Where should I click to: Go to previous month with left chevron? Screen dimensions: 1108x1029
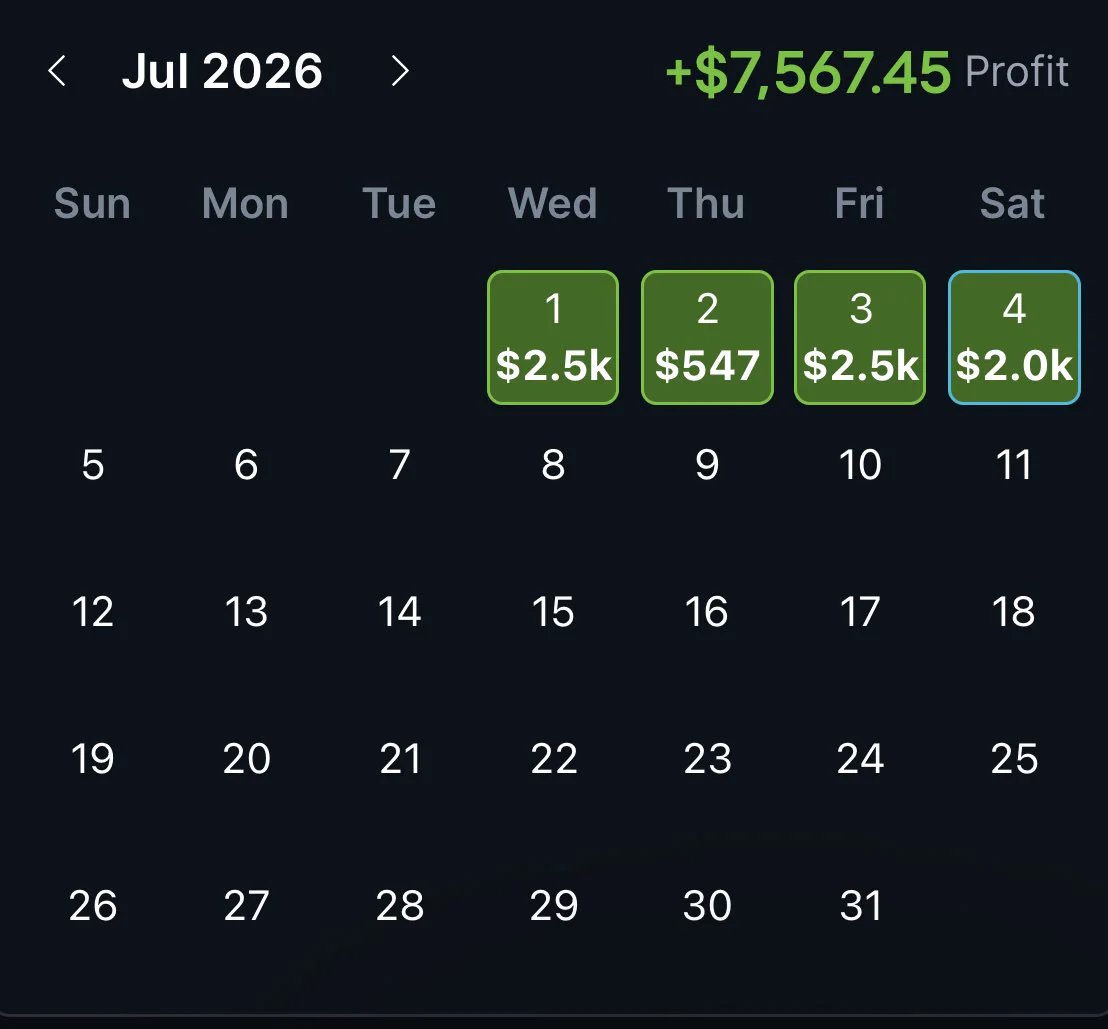(57, 71)
